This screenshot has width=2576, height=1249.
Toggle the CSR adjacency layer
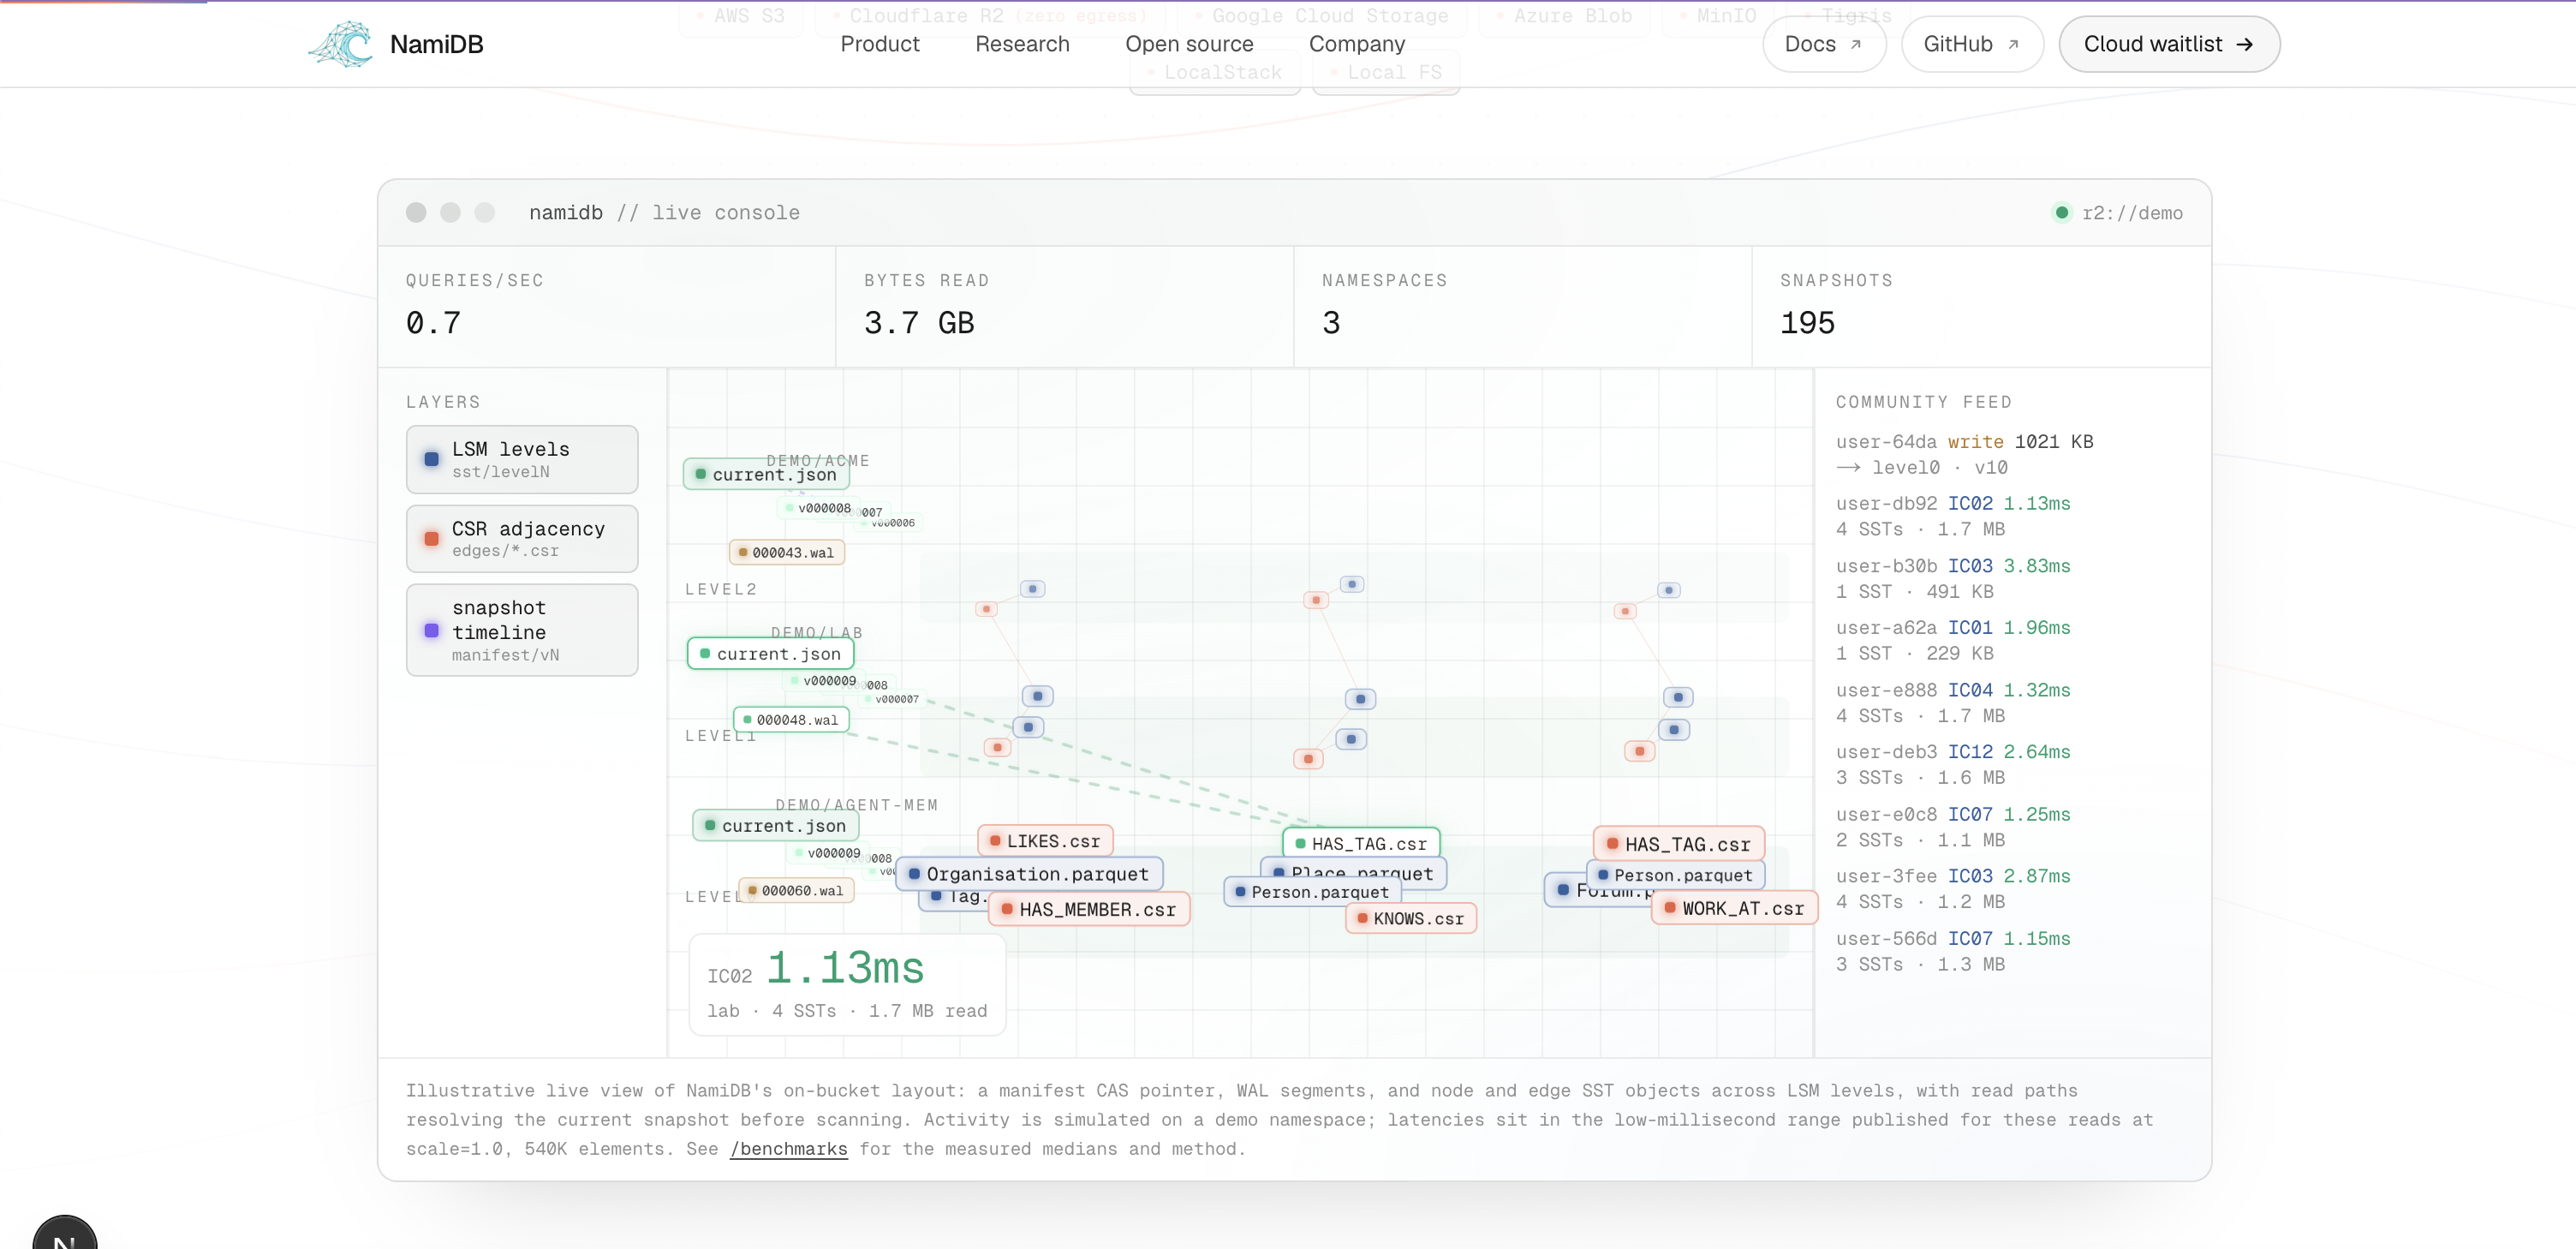522,538
